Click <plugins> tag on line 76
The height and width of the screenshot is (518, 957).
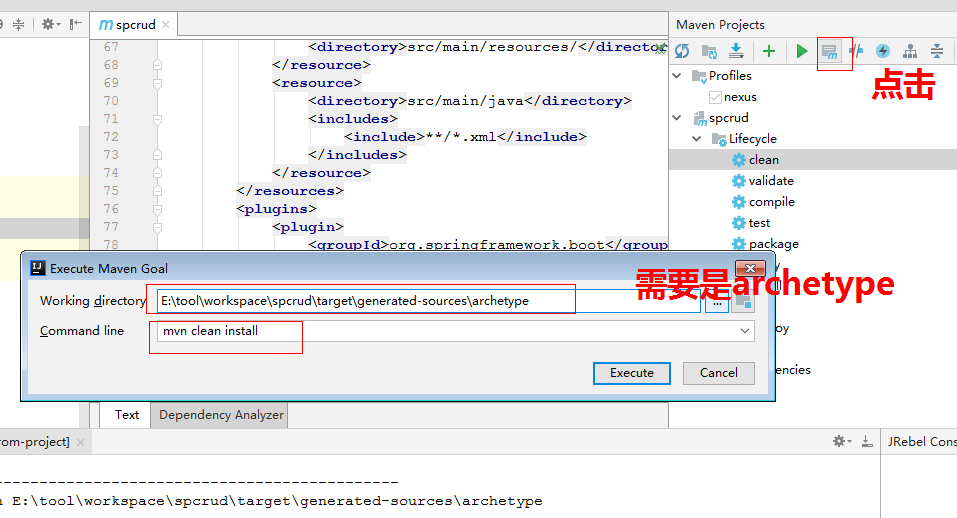pos(276,209)
